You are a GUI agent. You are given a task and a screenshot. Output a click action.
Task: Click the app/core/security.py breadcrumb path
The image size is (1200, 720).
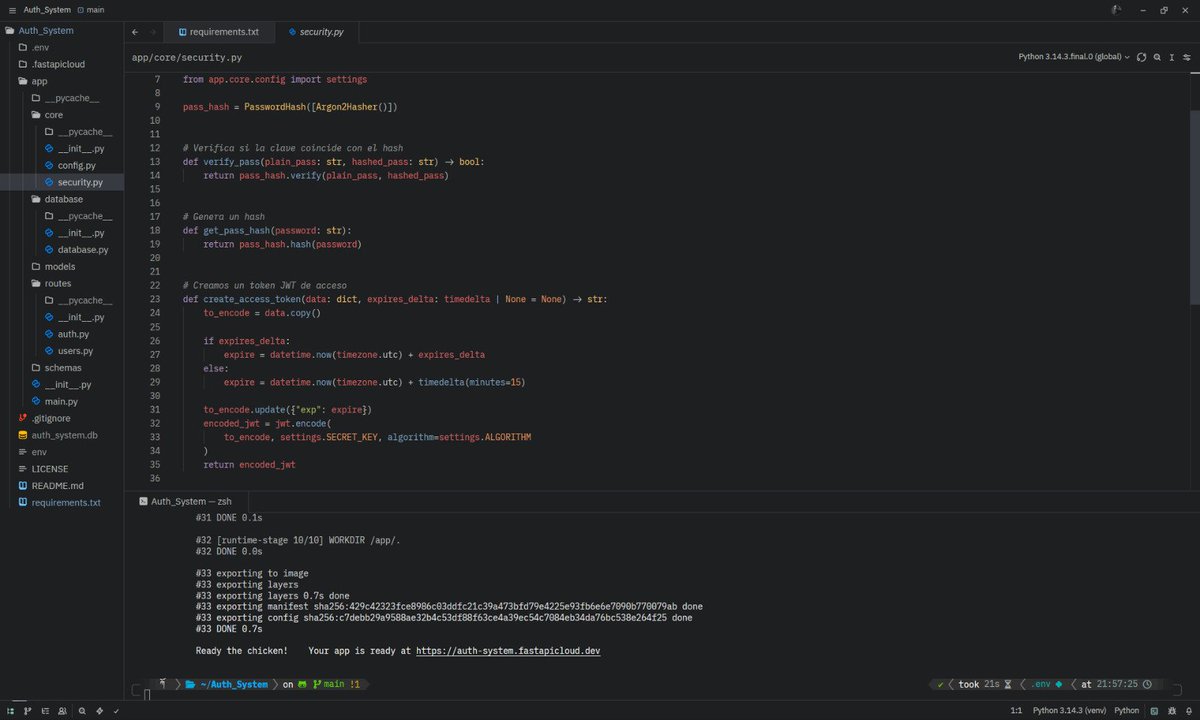pos(187,57)
